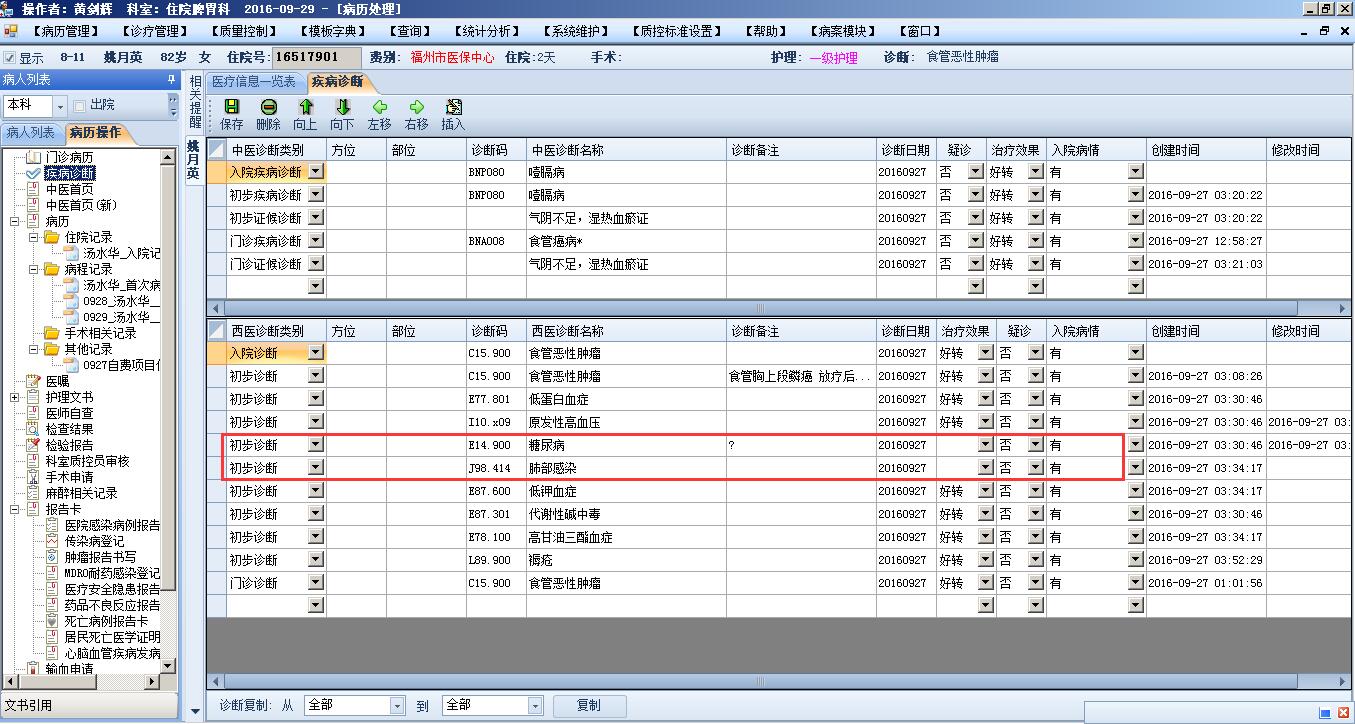Click the patient tree vertical scrollbar

pyautogui.click(x=168, y=410)
